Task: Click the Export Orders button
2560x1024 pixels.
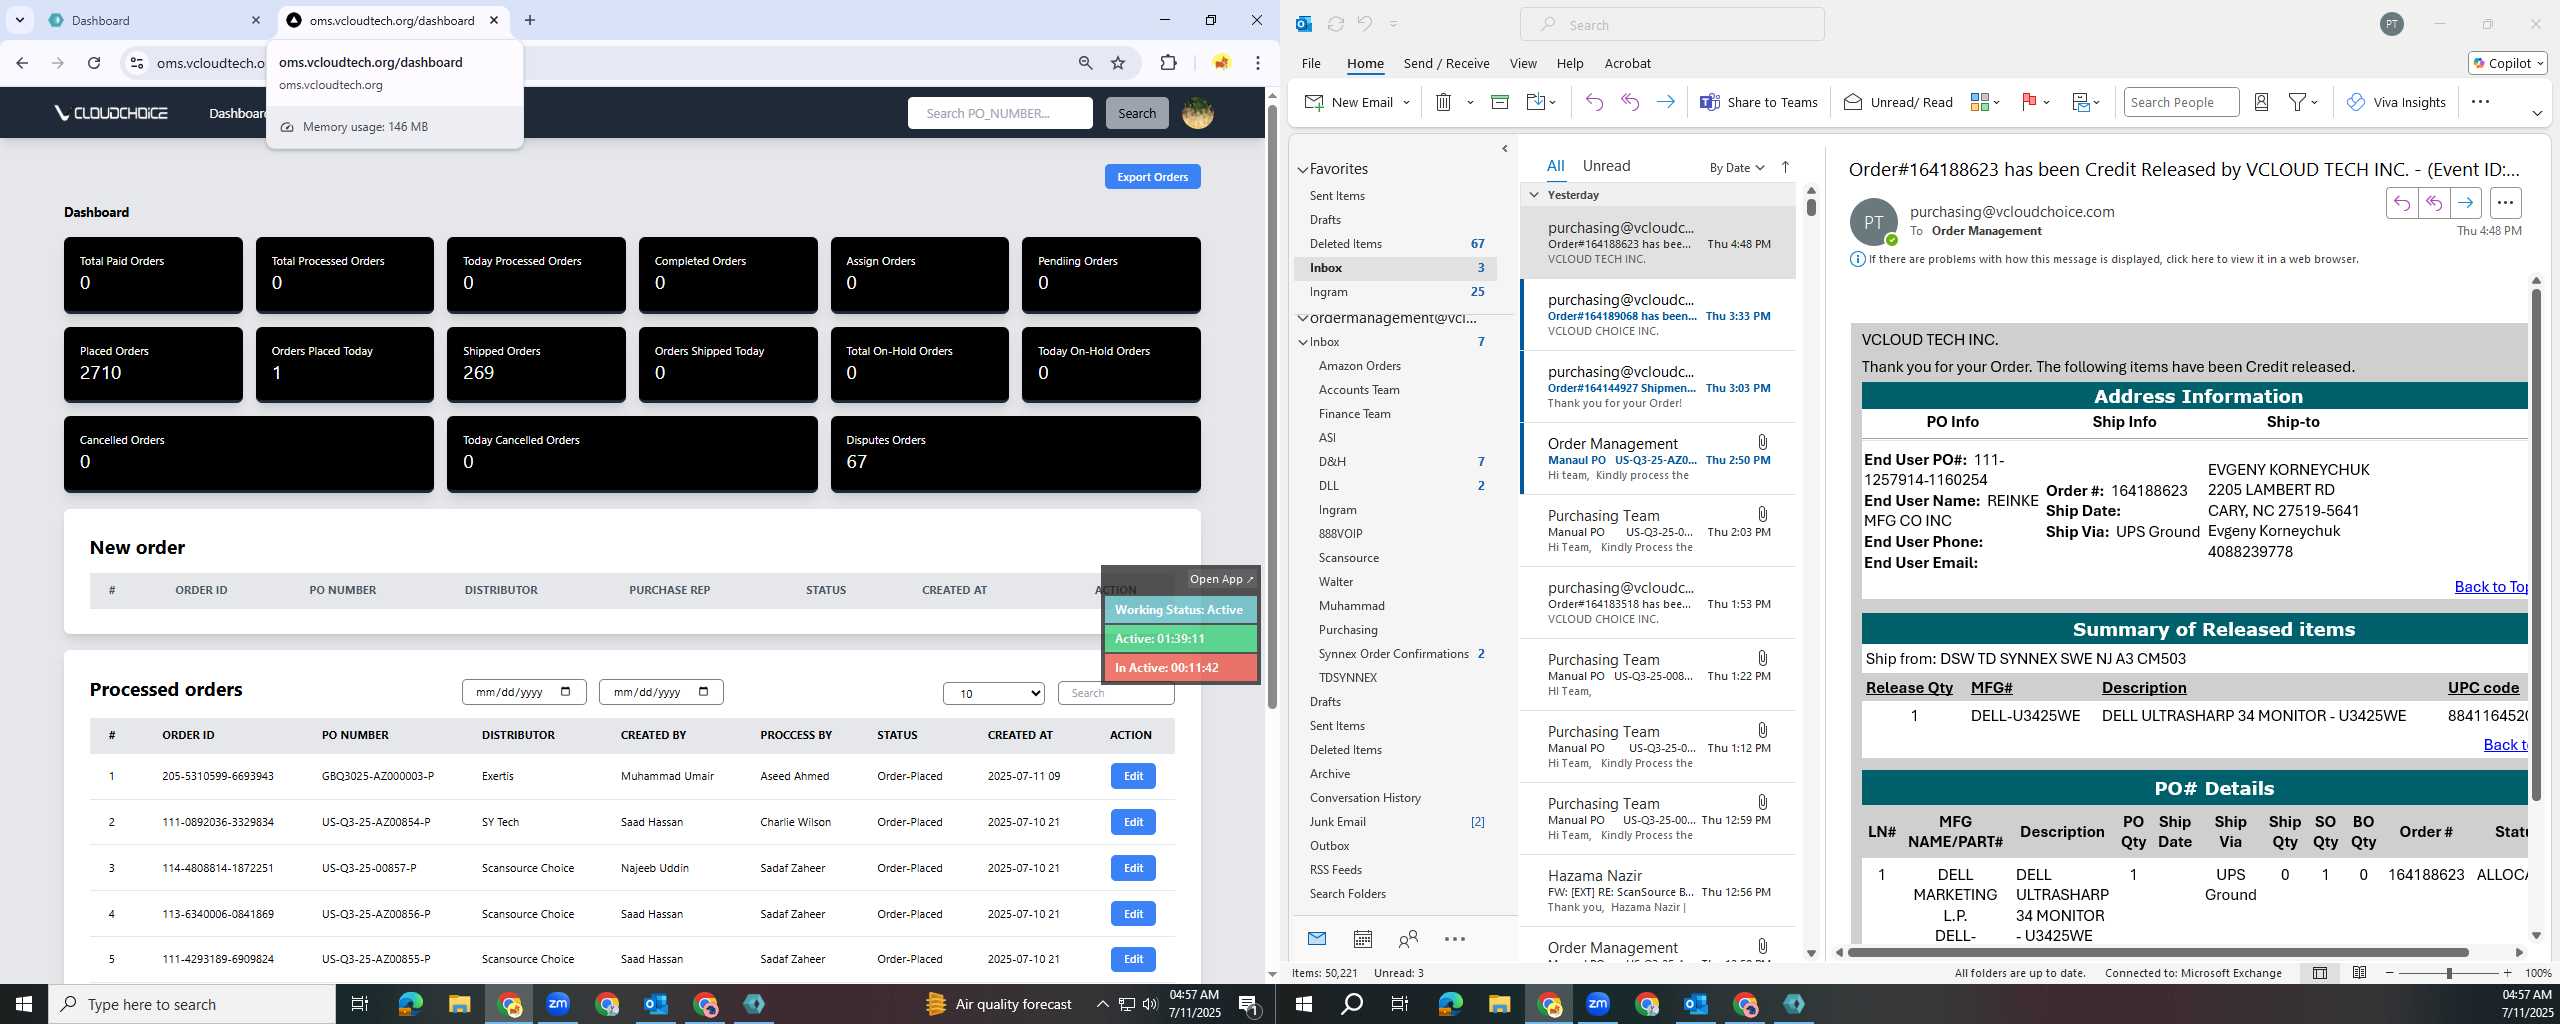Action: point(1152,177)
